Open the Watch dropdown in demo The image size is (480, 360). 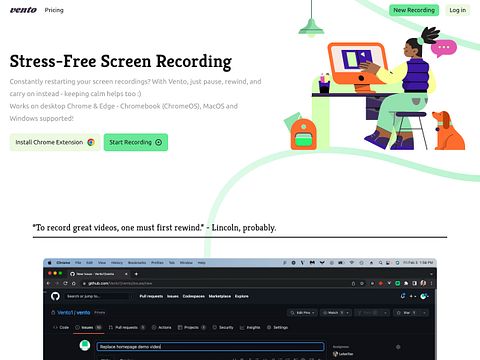(x=335, y=313)
